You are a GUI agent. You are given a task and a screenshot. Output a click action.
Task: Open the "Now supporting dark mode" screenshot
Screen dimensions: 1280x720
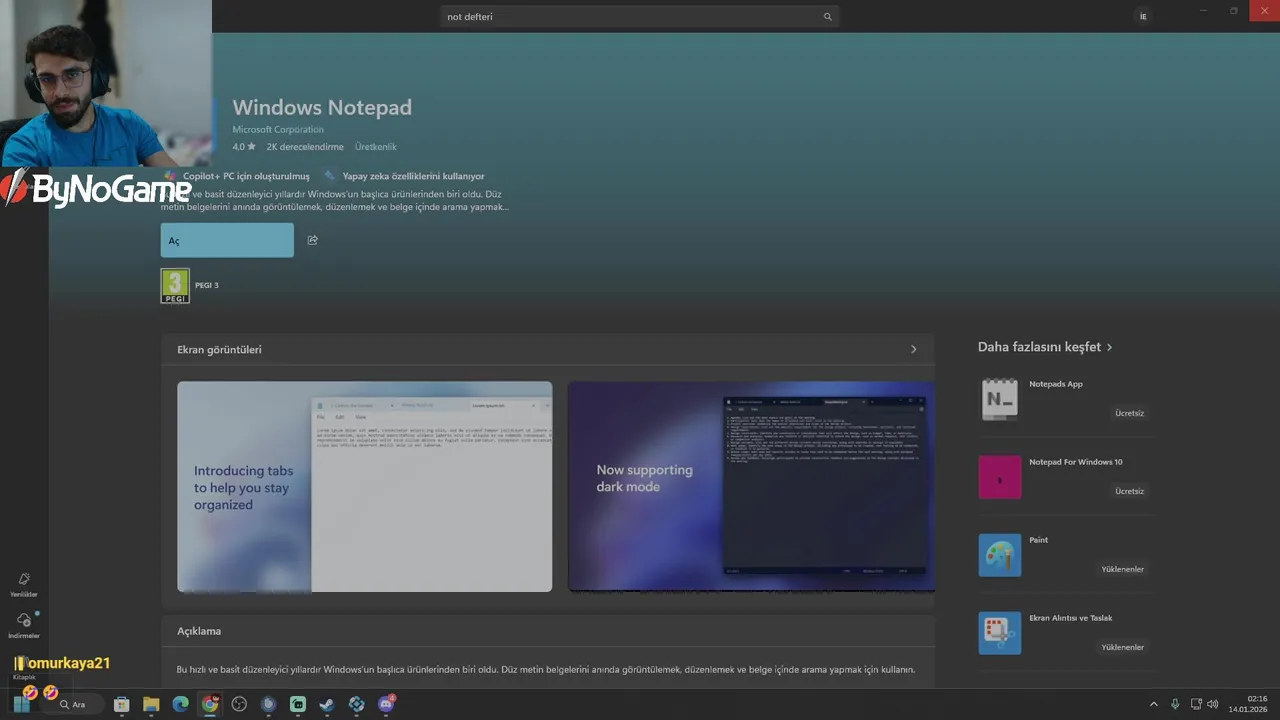pos(751,486)
